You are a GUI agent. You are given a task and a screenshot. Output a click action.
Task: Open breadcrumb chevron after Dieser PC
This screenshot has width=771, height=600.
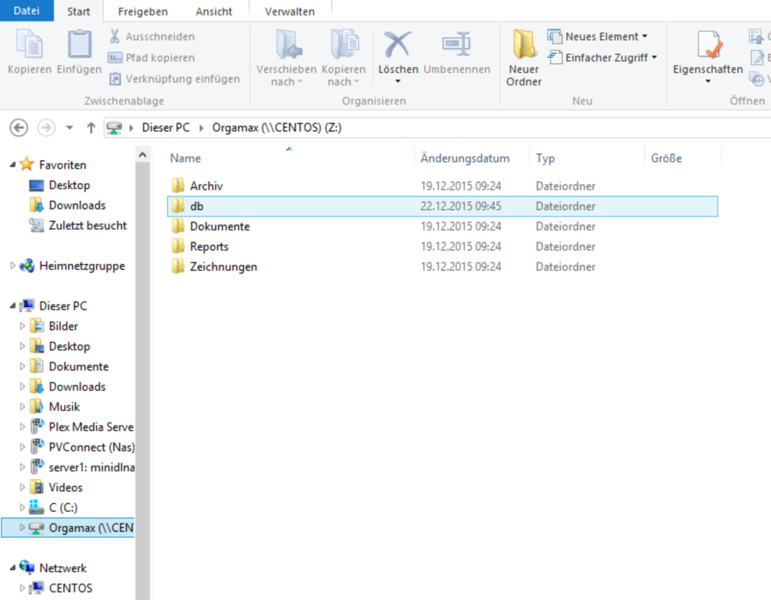pyautogui.click(x=202, y=128)
